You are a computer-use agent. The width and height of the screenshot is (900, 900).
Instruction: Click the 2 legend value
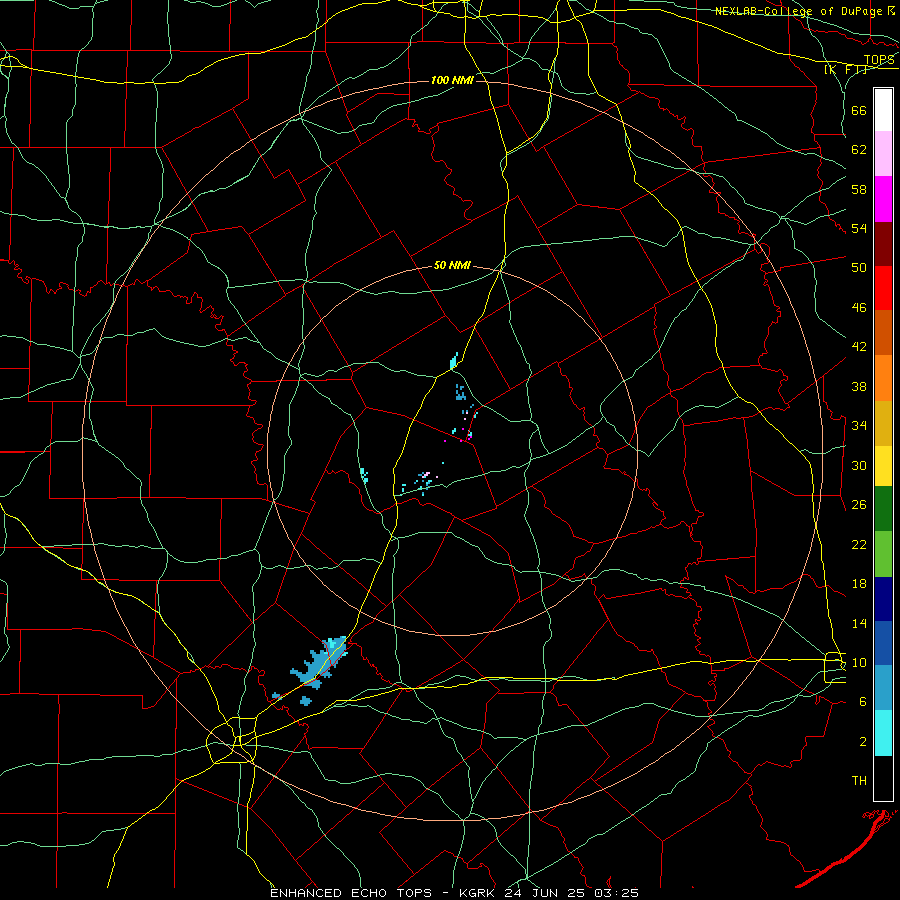click(x=862, y=741)
